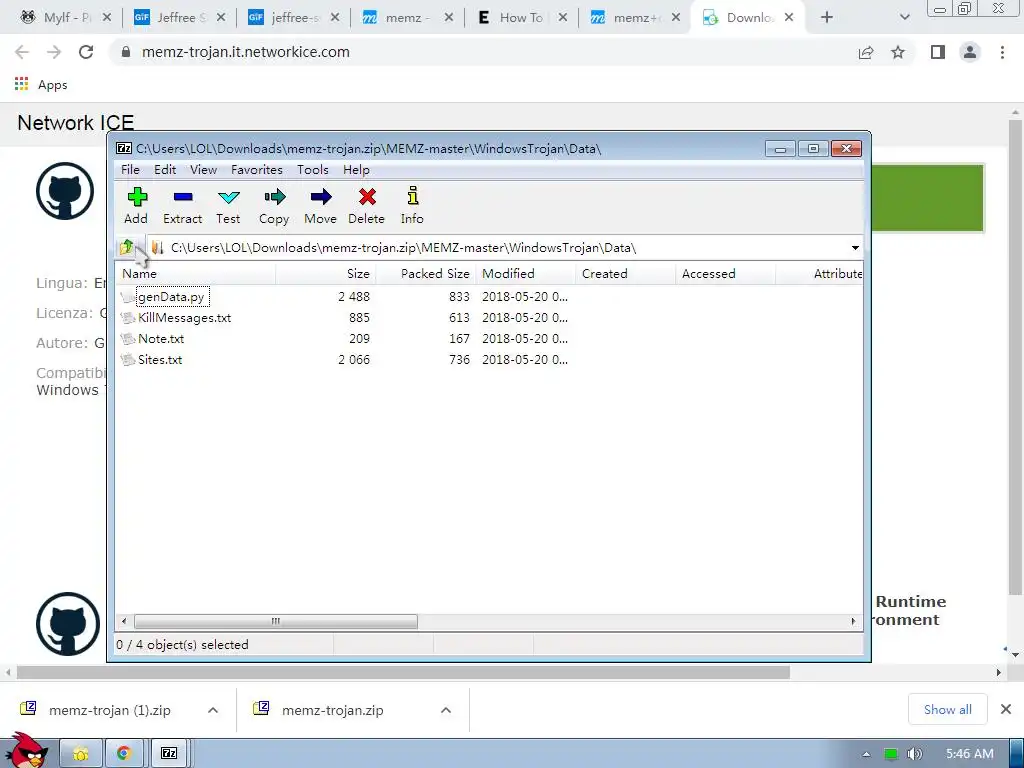Open the Chrome tab search dropdown
Screen dimensions: 1024x768
[x=904, y=18]
